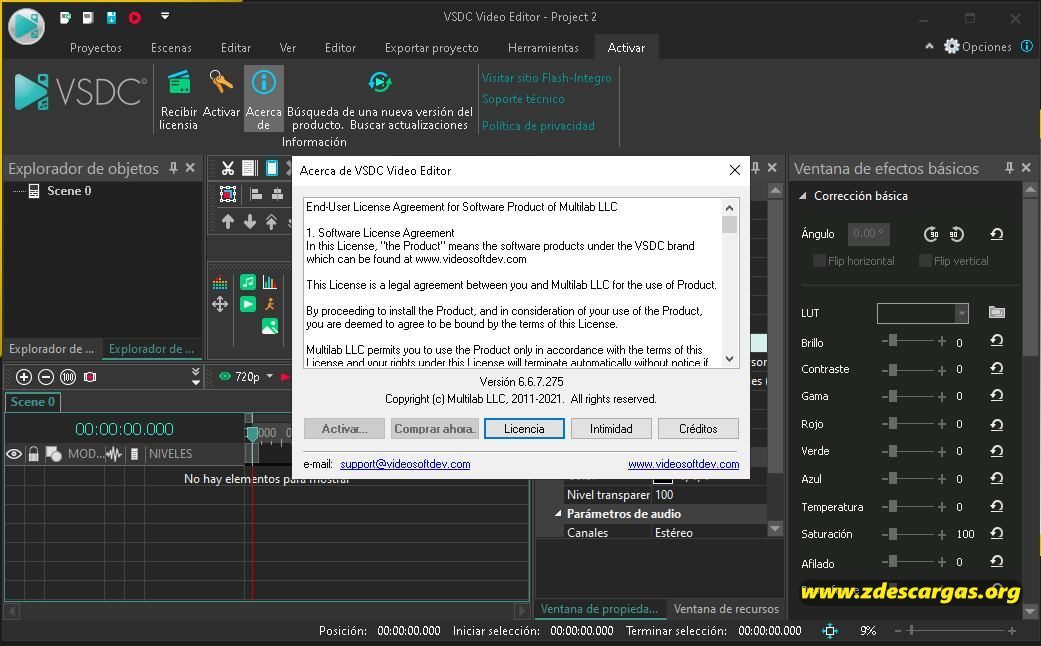The width and height of the screenshot is (1041, 646).
Task: Collapse Parámetros de audio group
Action: 558,513
